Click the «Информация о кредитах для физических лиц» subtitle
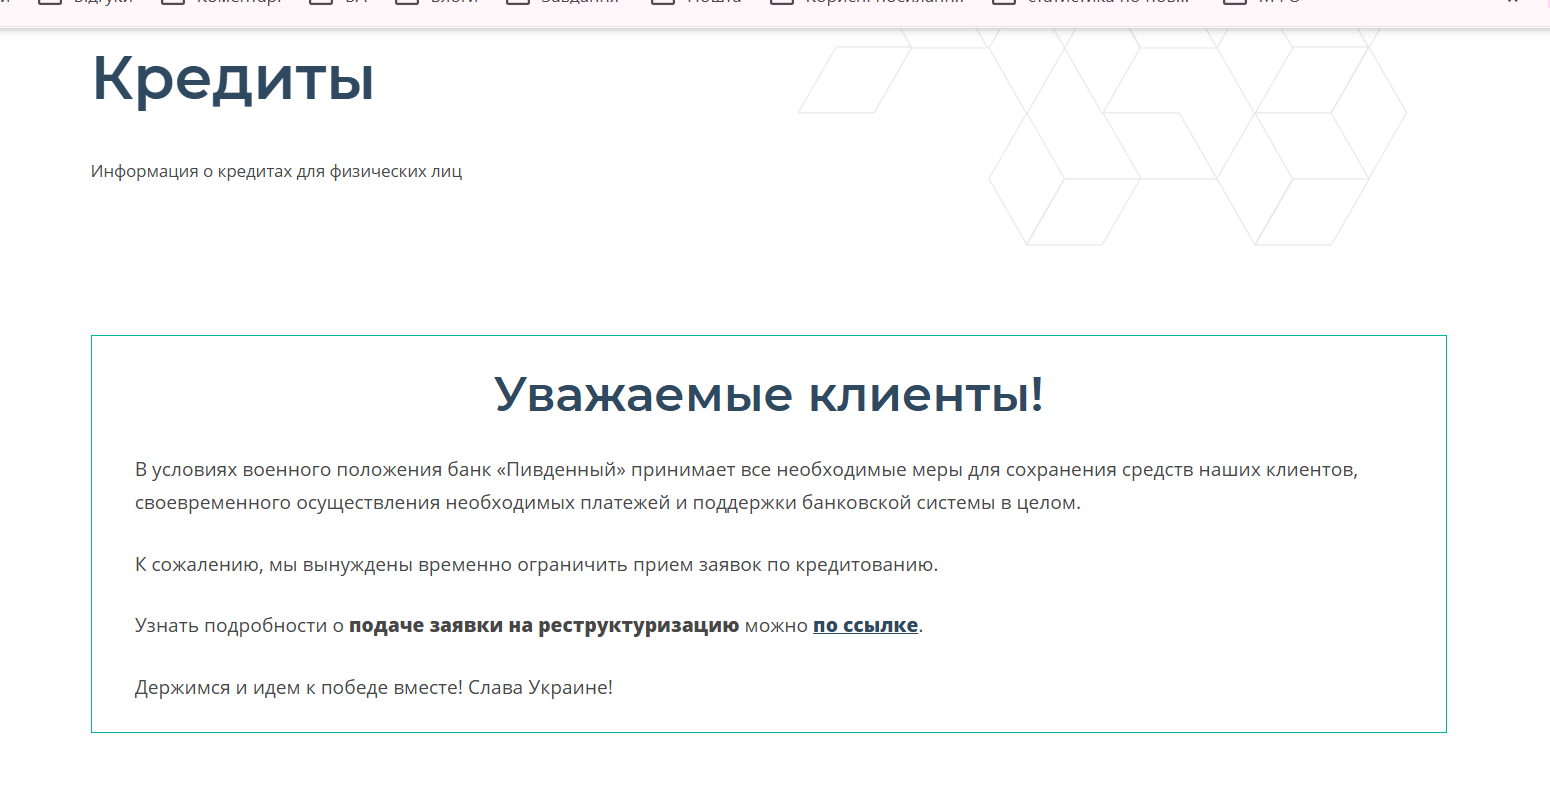Viewport: 1550px width, 801px height. pos(276,172)
